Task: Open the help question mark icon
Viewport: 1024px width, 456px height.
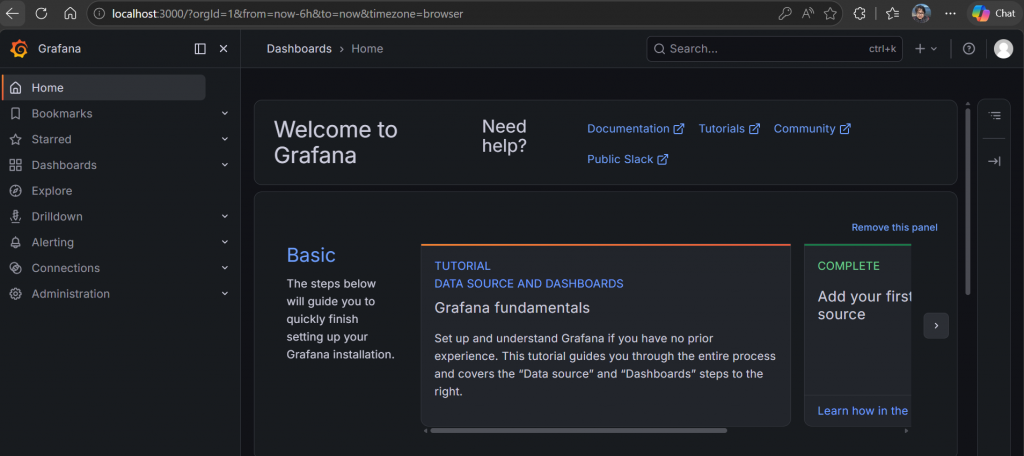Action: (969, 49)
